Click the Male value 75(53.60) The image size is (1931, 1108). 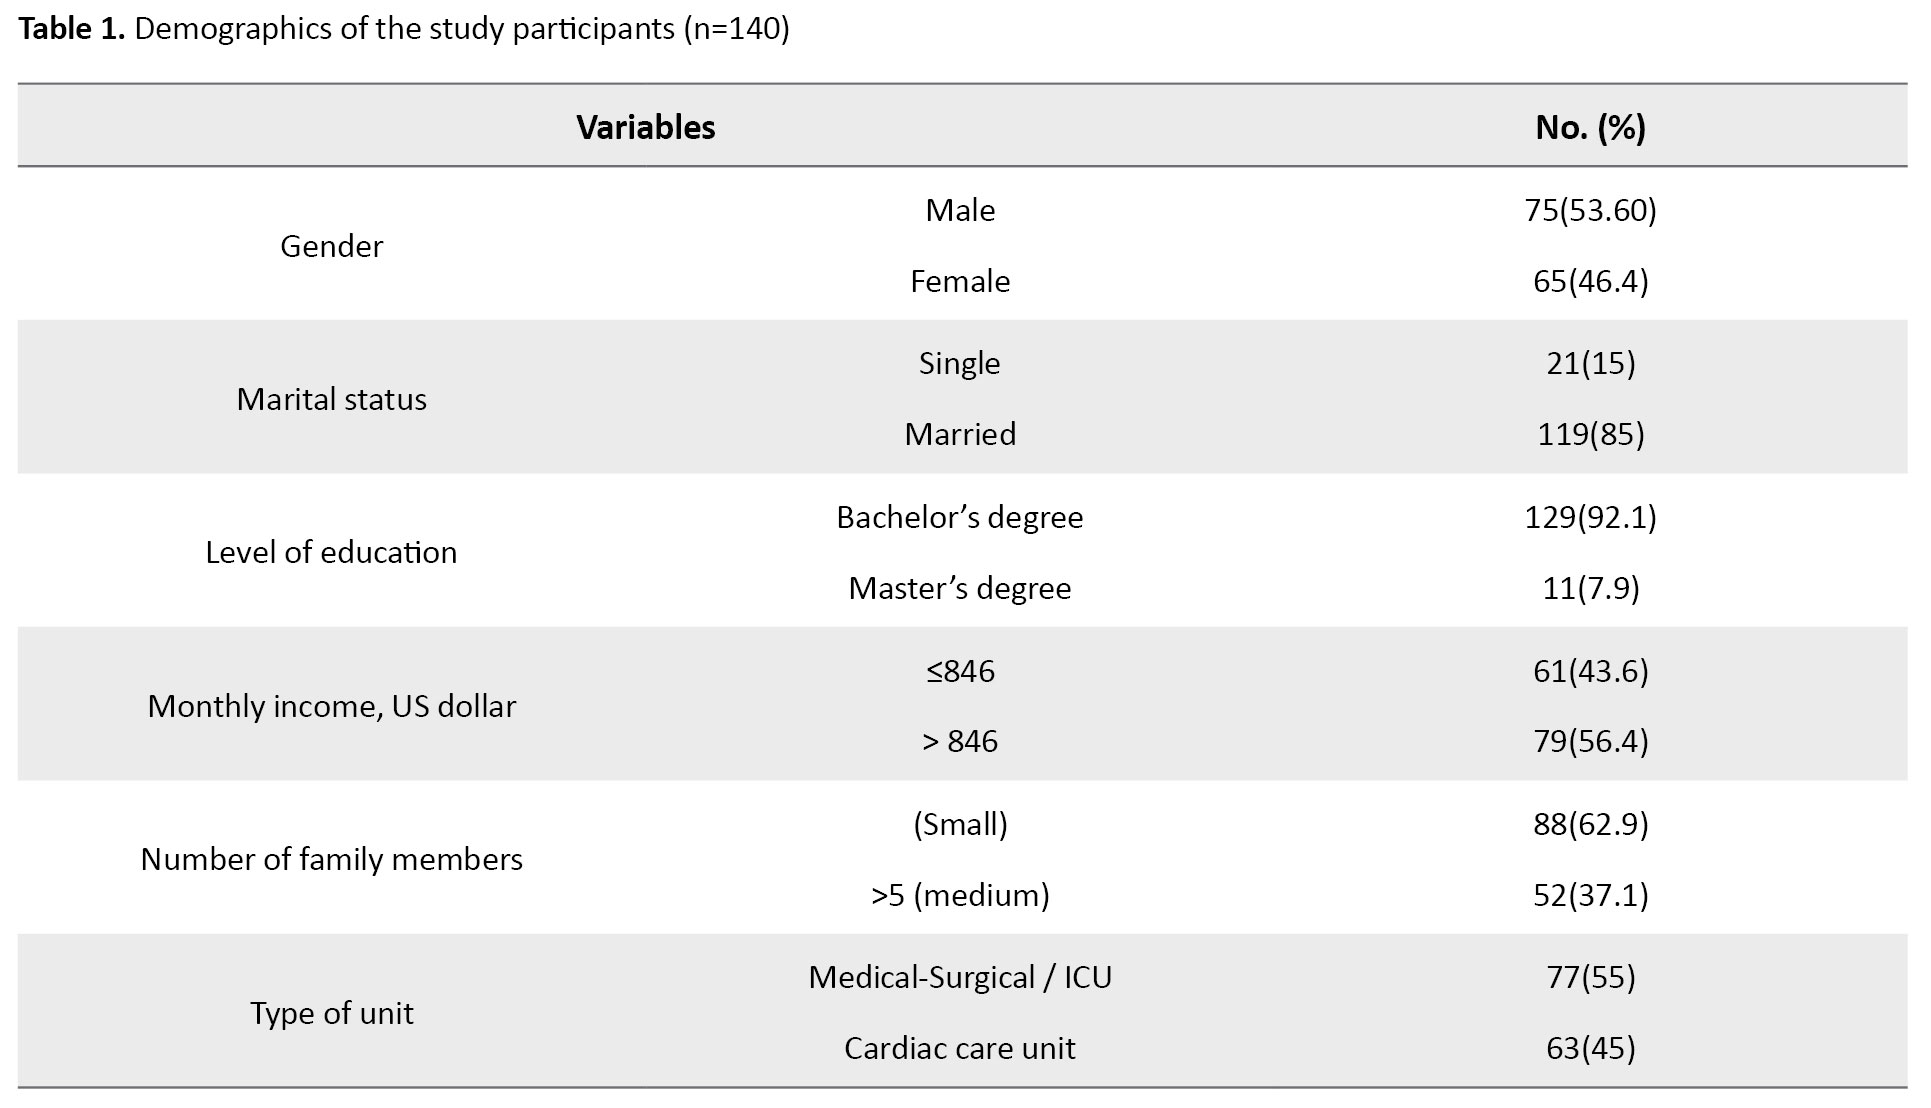coord(1590,210)
